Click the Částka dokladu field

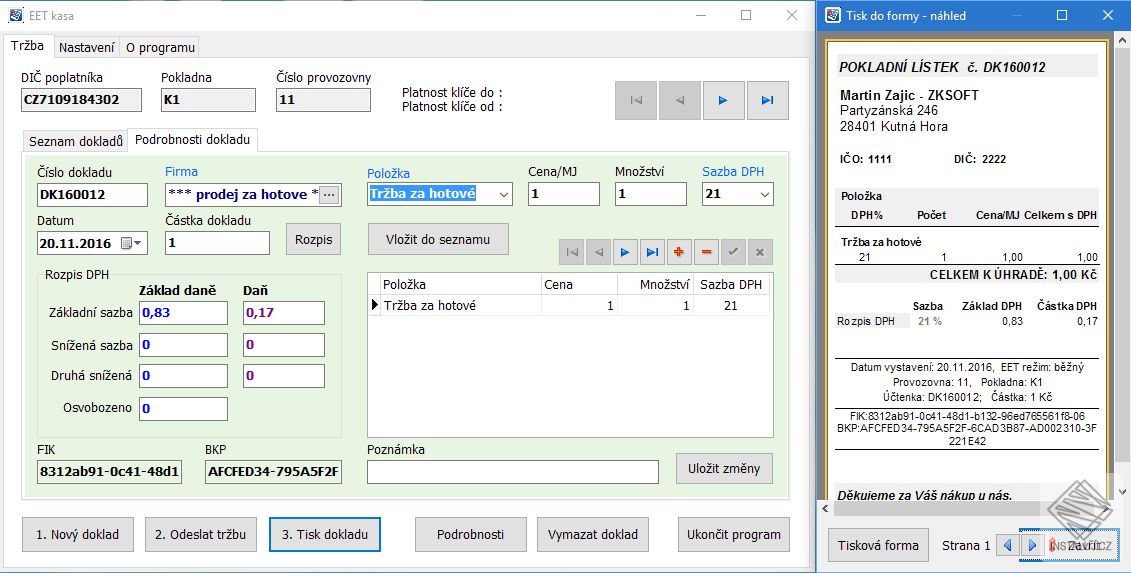coord(218,243)
